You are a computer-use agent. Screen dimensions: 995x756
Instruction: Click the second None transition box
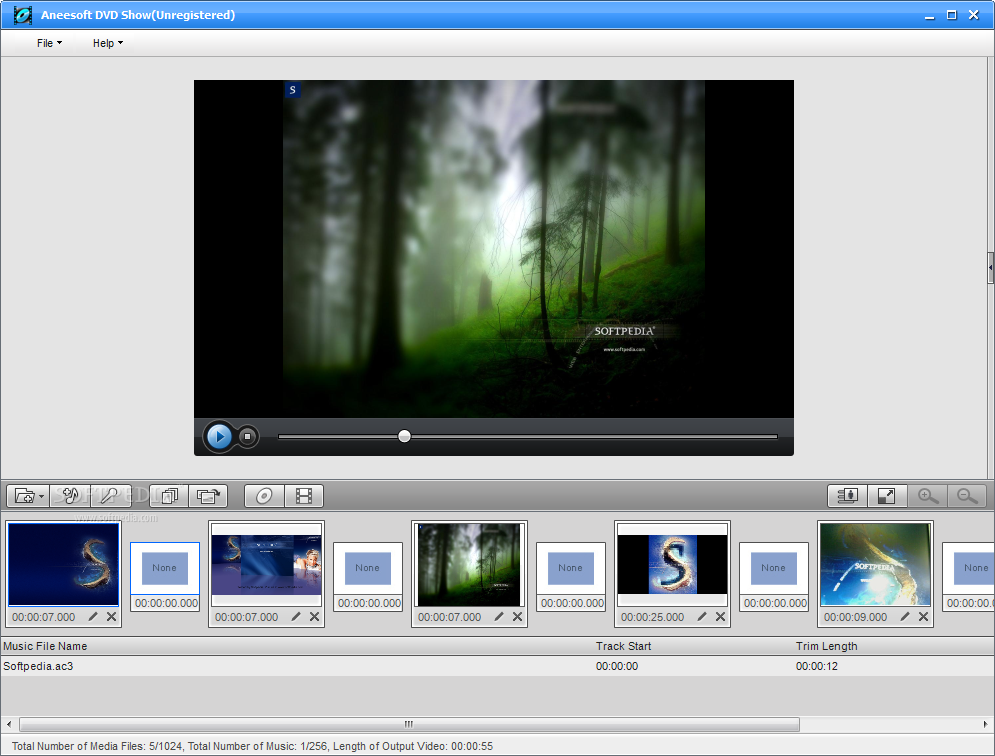click(367, 568)
